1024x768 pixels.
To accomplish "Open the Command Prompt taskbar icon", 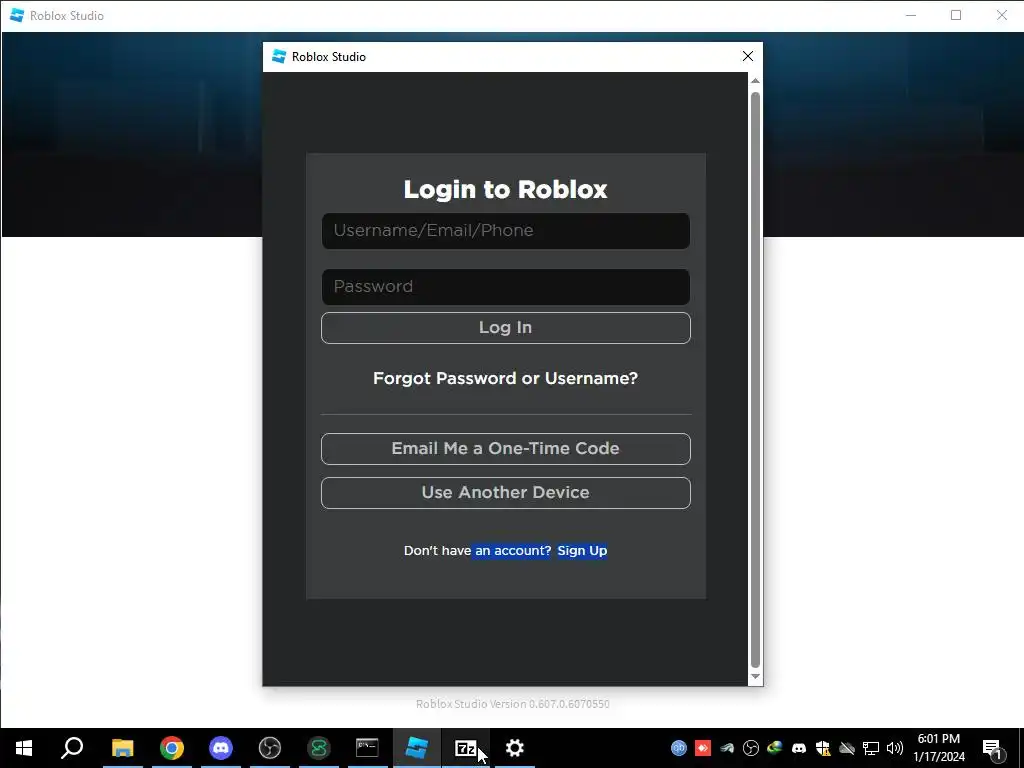I will 367,748.
